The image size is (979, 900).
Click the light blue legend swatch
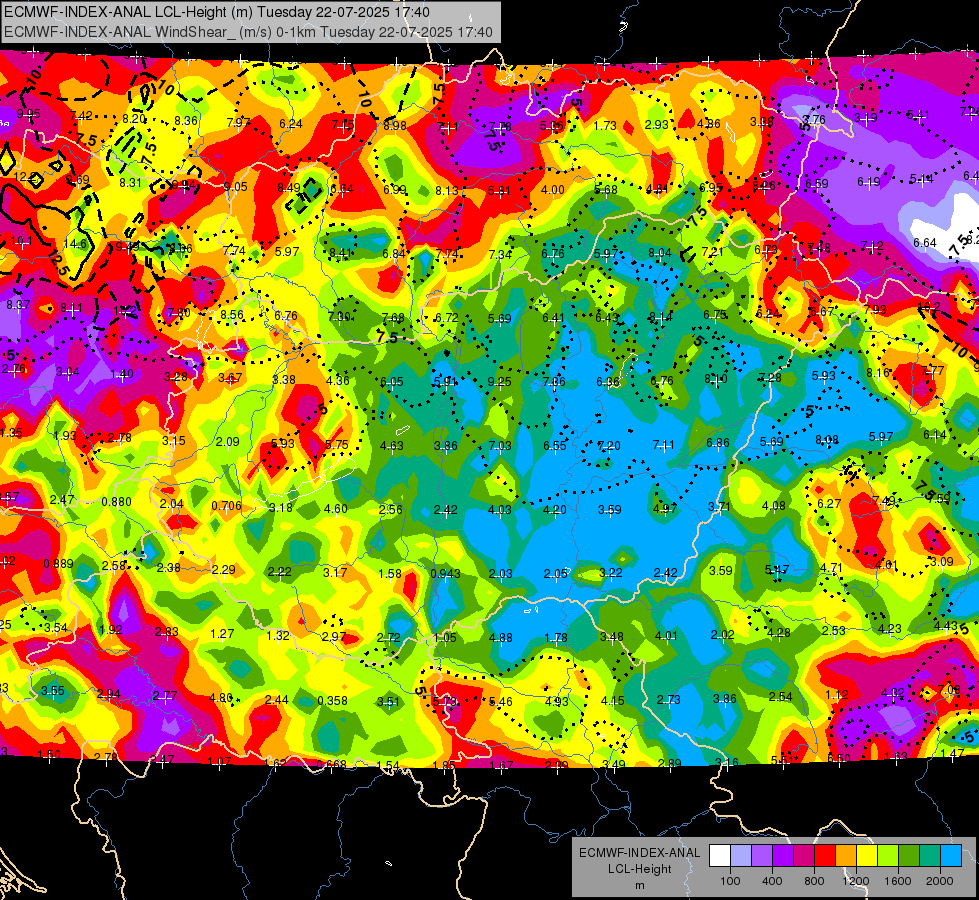coord(951,855)
